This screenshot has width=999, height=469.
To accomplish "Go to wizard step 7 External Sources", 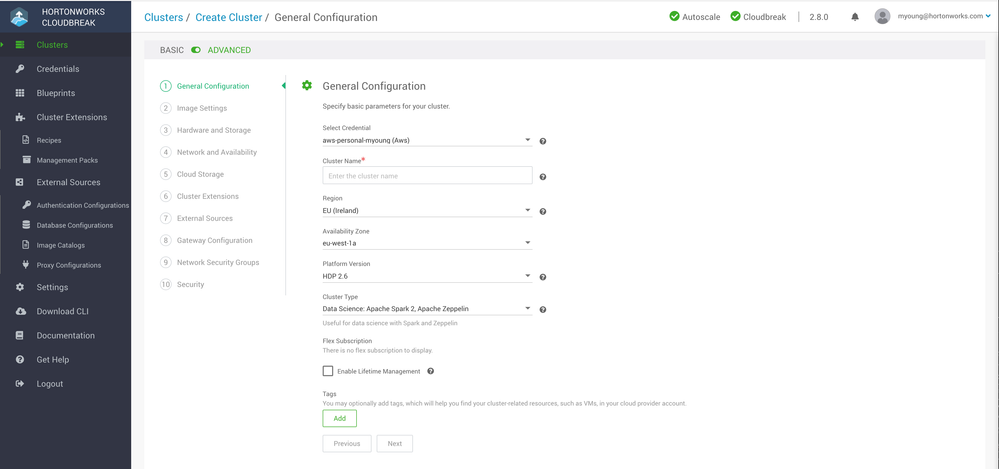I will coord(205,218).
